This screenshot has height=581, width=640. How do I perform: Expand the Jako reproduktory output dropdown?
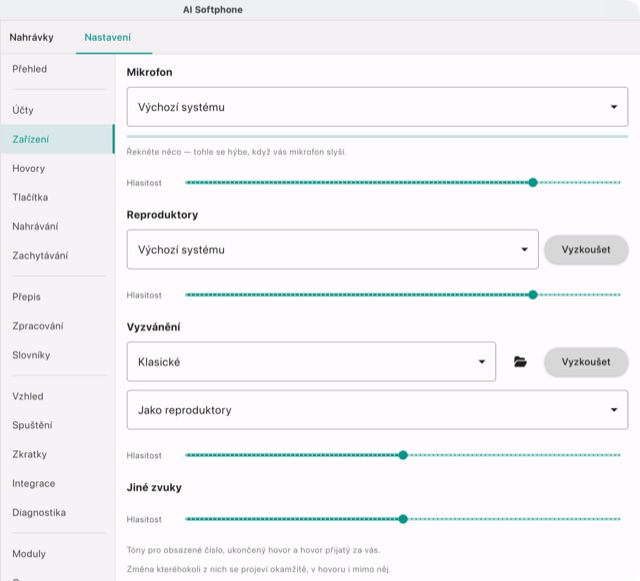click(x=377, y=410)
